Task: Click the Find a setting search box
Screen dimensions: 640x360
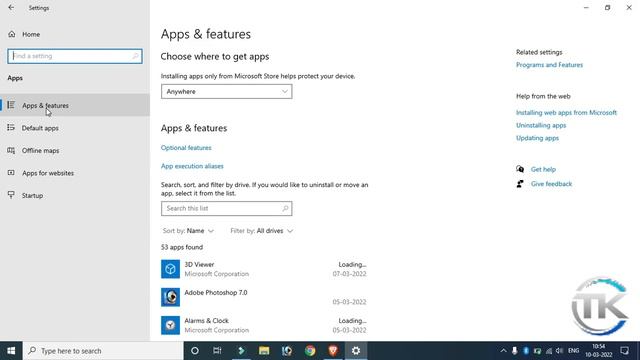Action: click(x=75, y=56)
